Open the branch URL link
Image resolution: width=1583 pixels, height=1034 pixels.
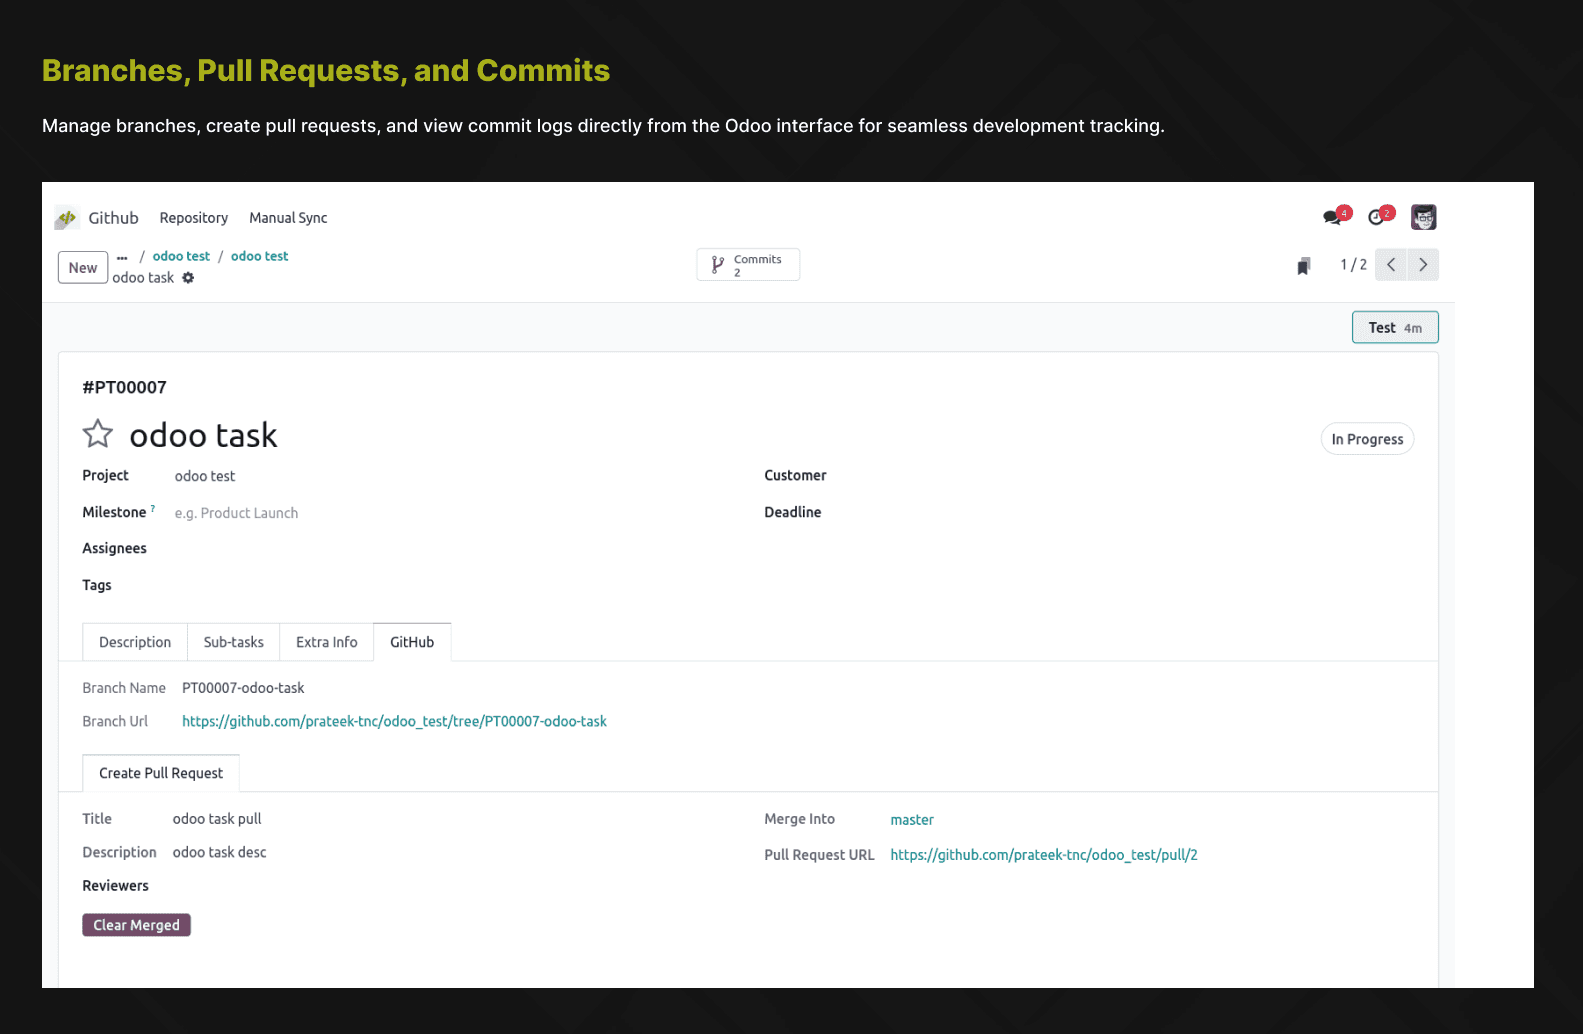pos(394,721)
